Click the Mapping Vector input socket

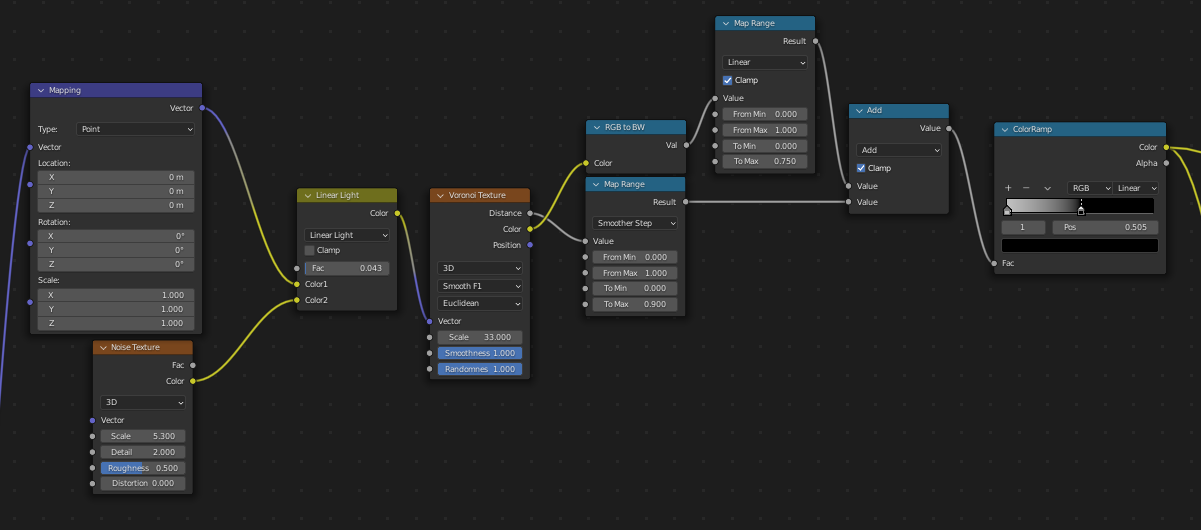(30, 147)
